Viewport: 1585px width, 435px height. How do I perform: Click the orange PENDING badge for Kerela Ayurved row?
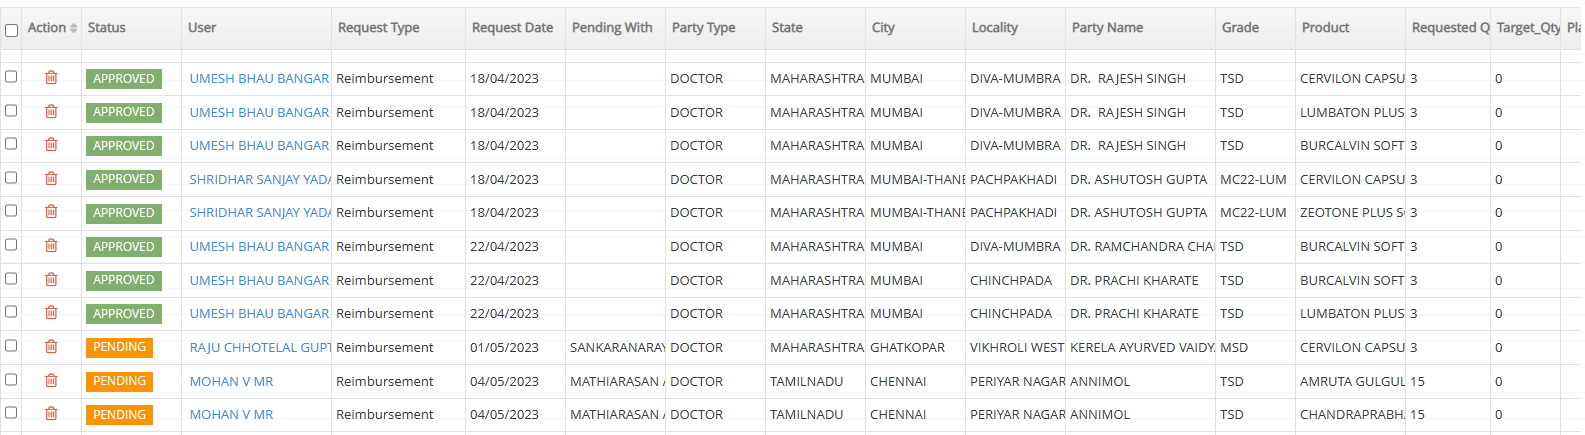pos(119,347)
